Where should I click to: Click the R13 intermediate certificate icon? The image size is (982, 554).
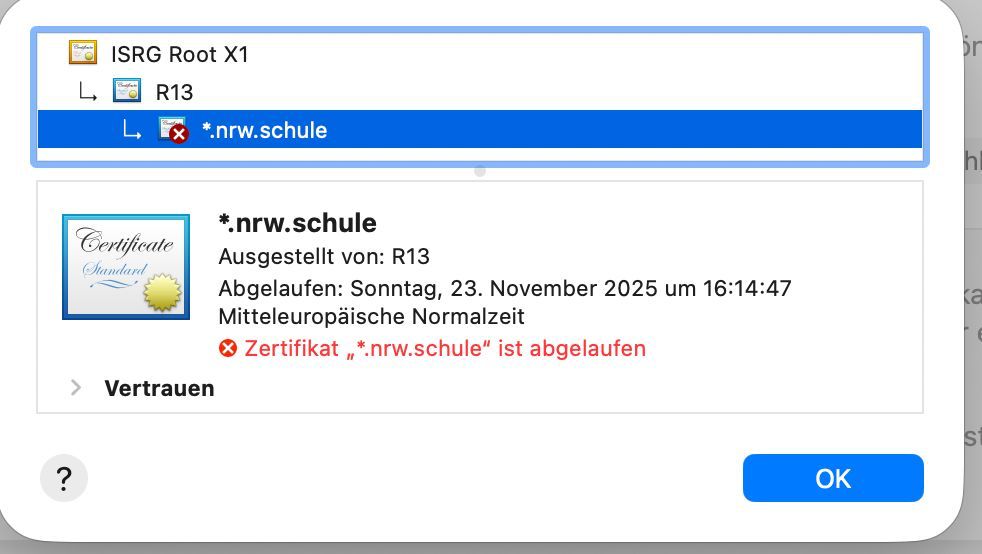(x=127, y=91)
